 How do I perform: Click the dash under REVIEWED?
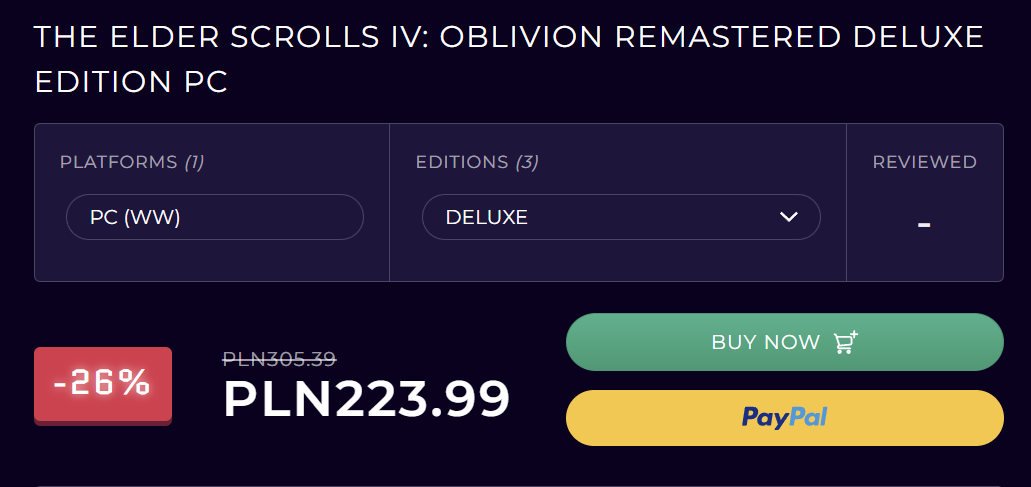click(924, 223)
